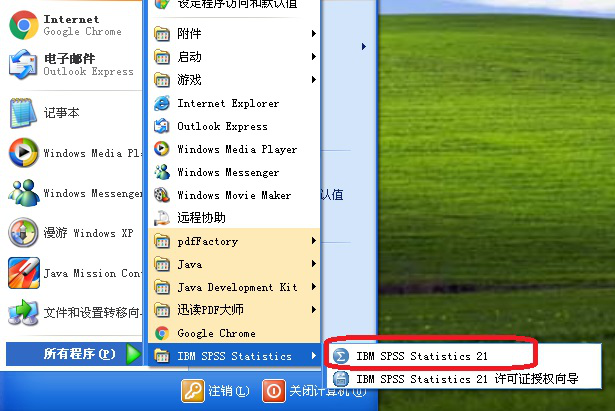Launch Windows Media Player from programs list

[x=234, y=149]
